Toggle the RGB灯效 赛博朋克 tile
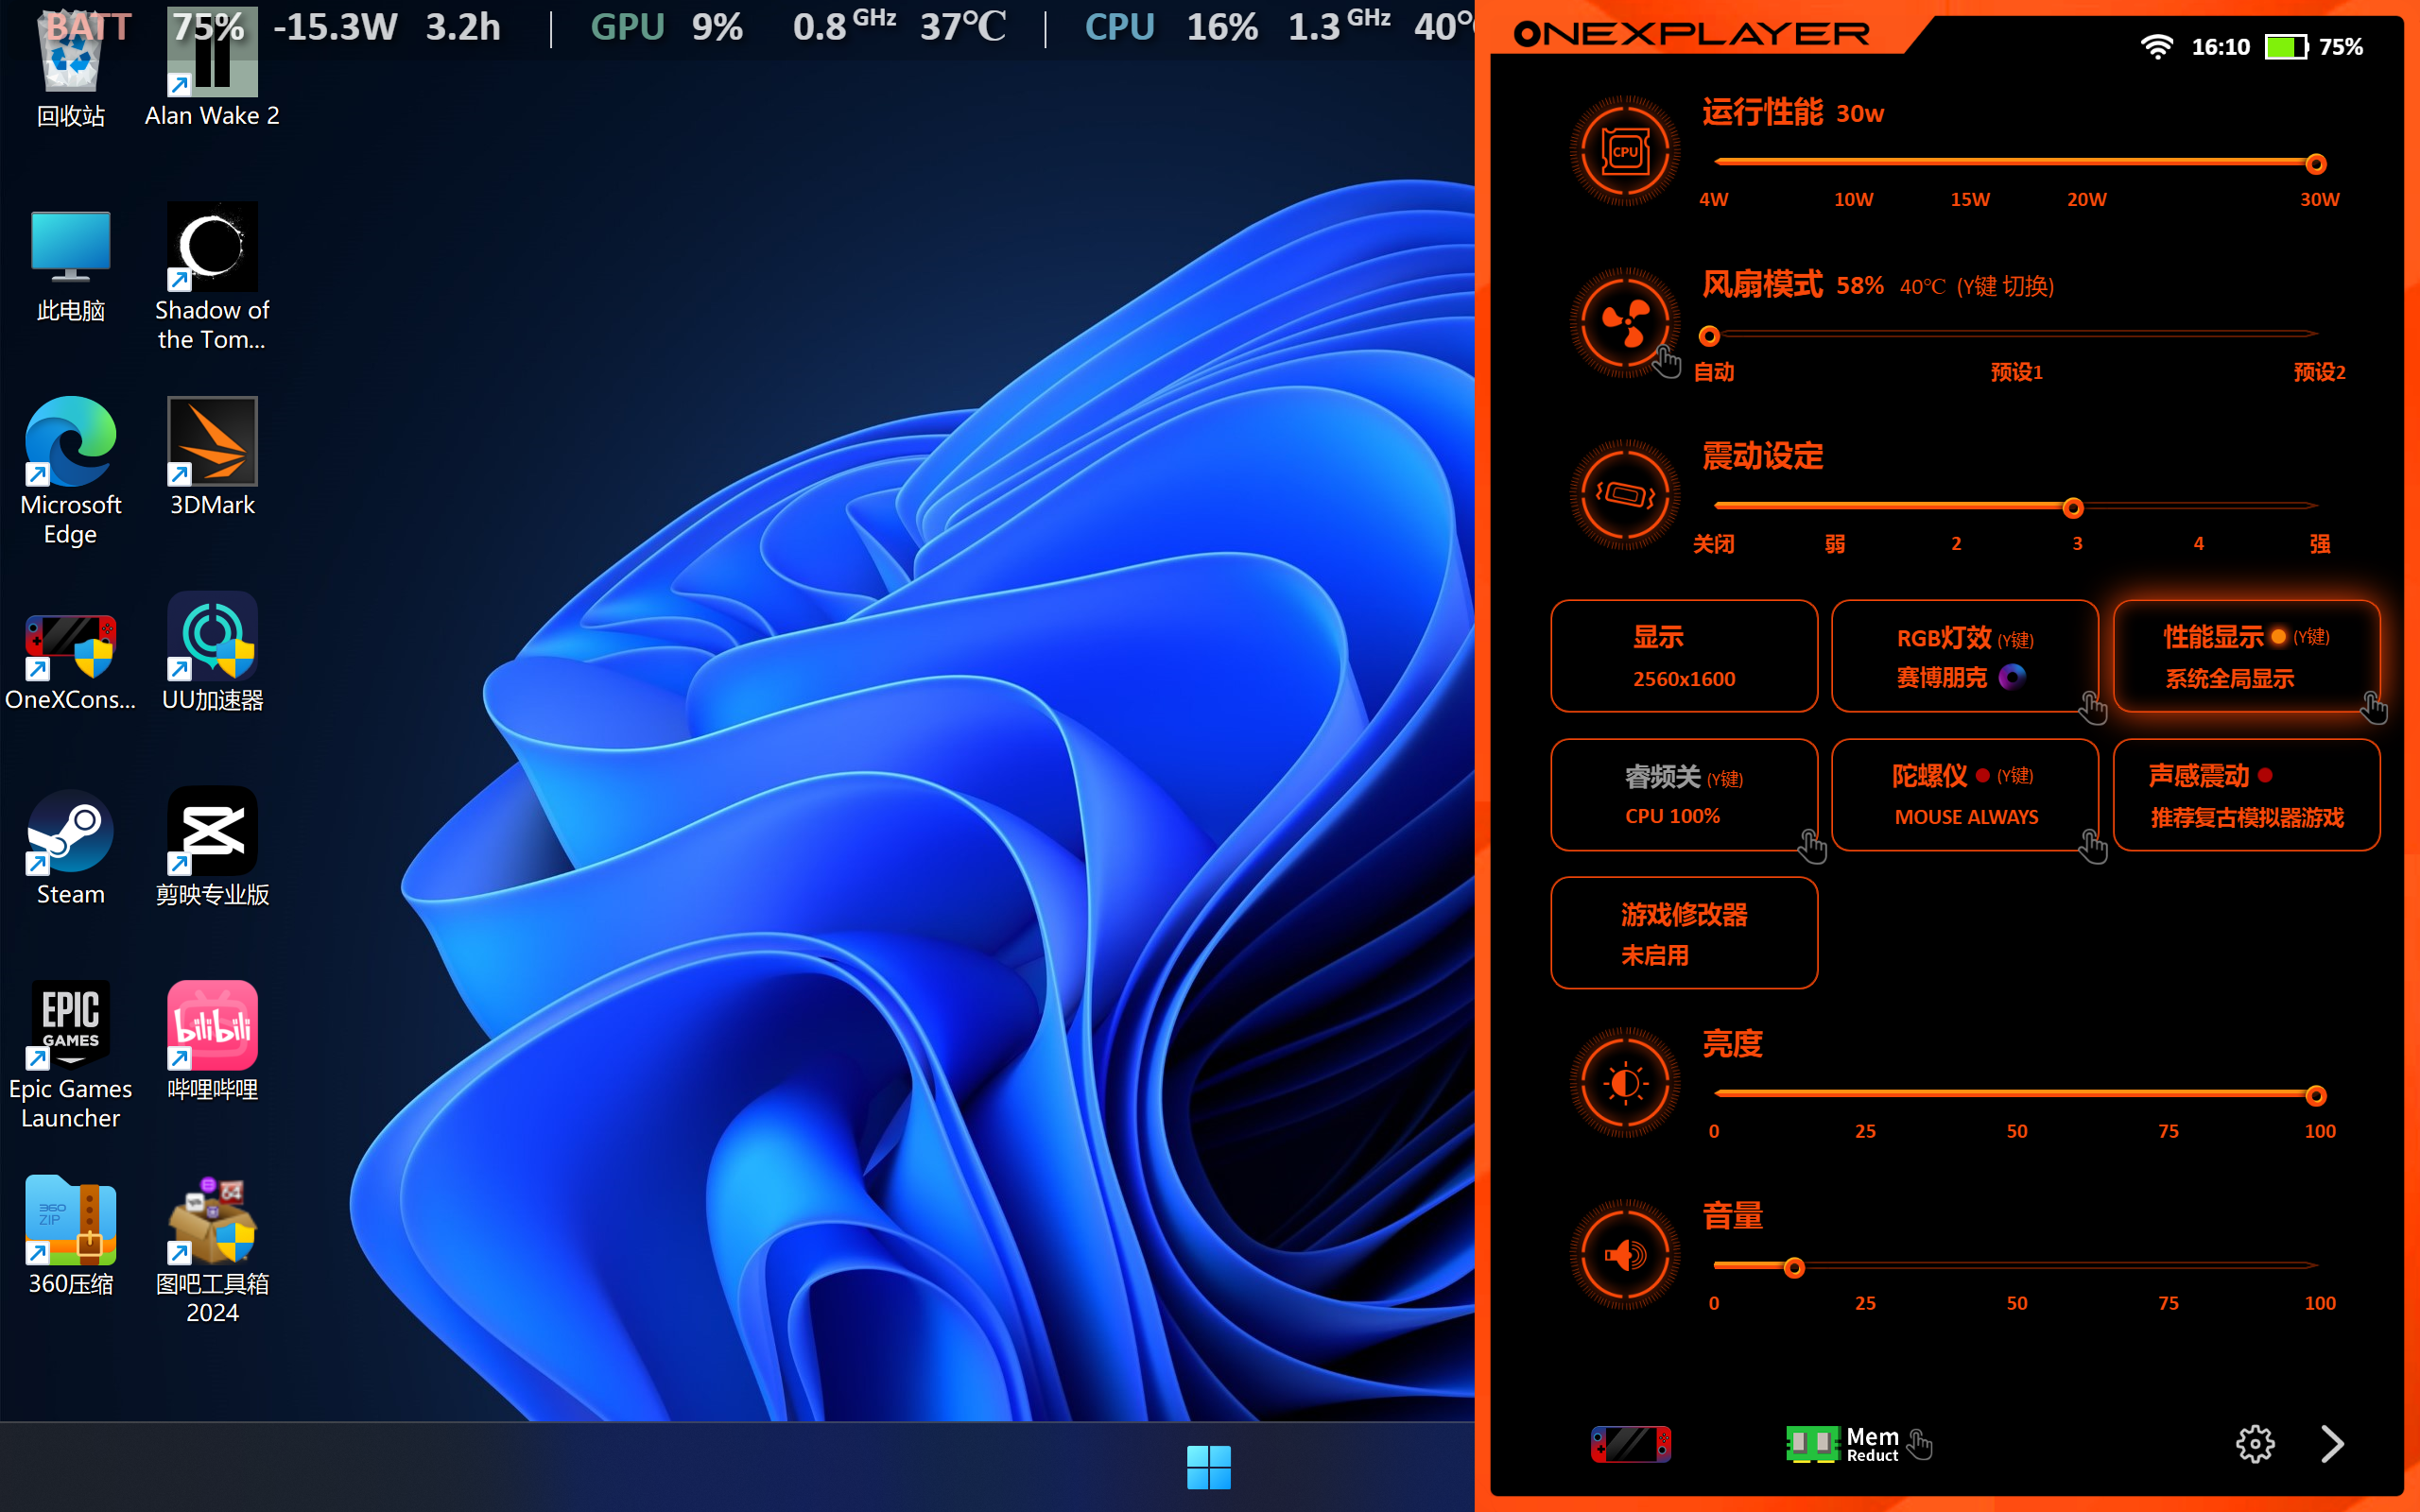The width and height of the screenshot is (2420, 1512). [x=1965, y=656]
